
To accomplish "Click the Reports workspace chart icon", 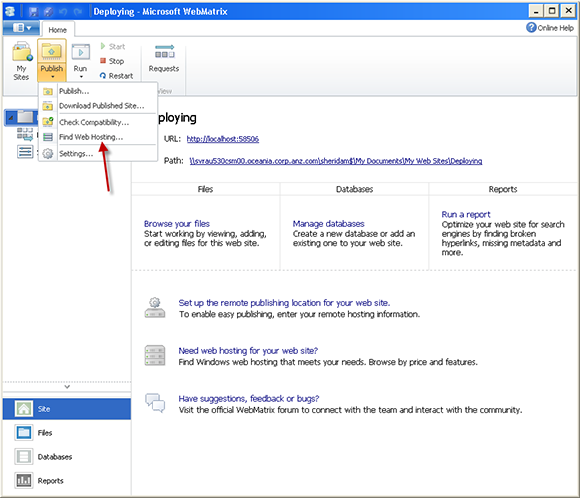I will click(x=24, y=481).
